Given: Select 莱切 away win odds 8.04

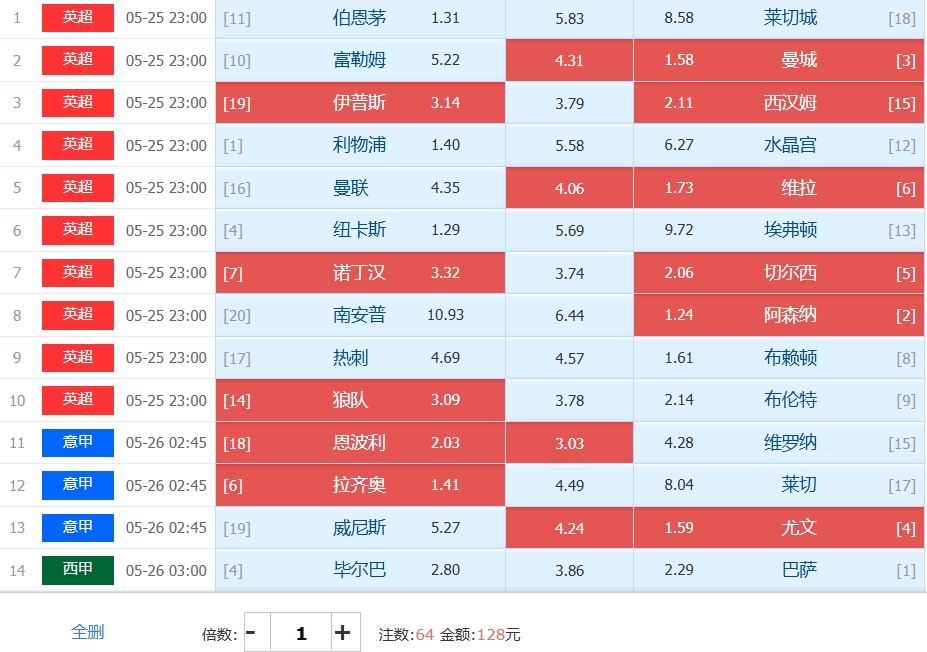Looking at the screenshot, I should tap(779, 485).
